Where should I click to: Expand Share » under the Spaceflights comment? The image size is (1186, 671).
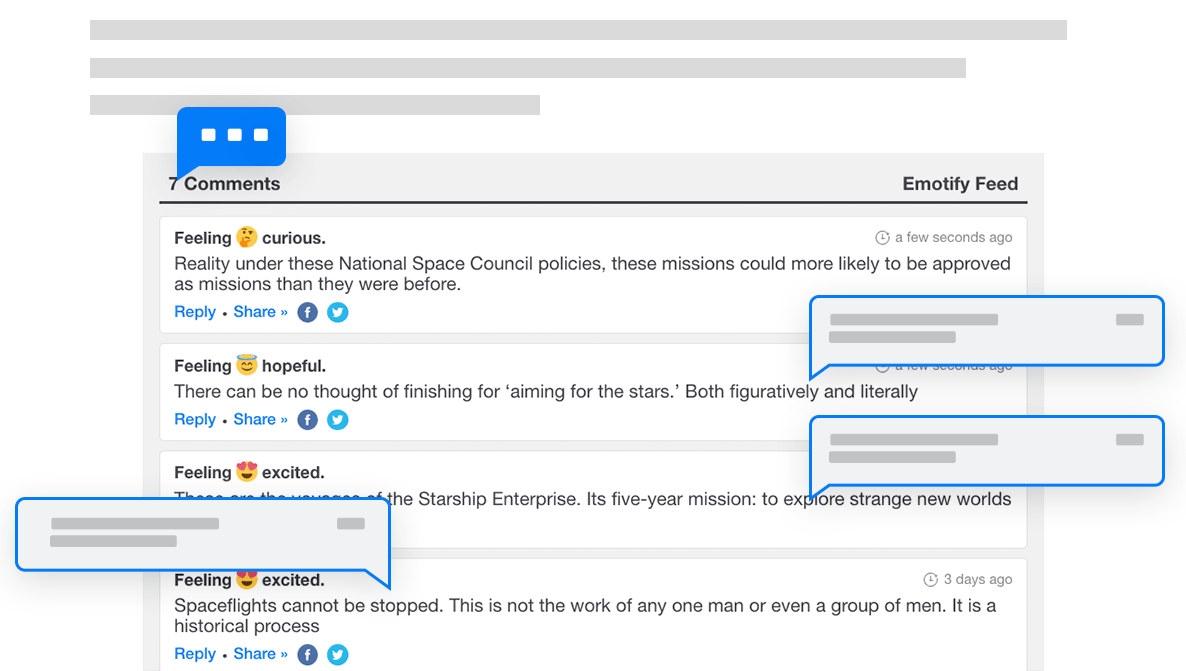coord(260,654)
